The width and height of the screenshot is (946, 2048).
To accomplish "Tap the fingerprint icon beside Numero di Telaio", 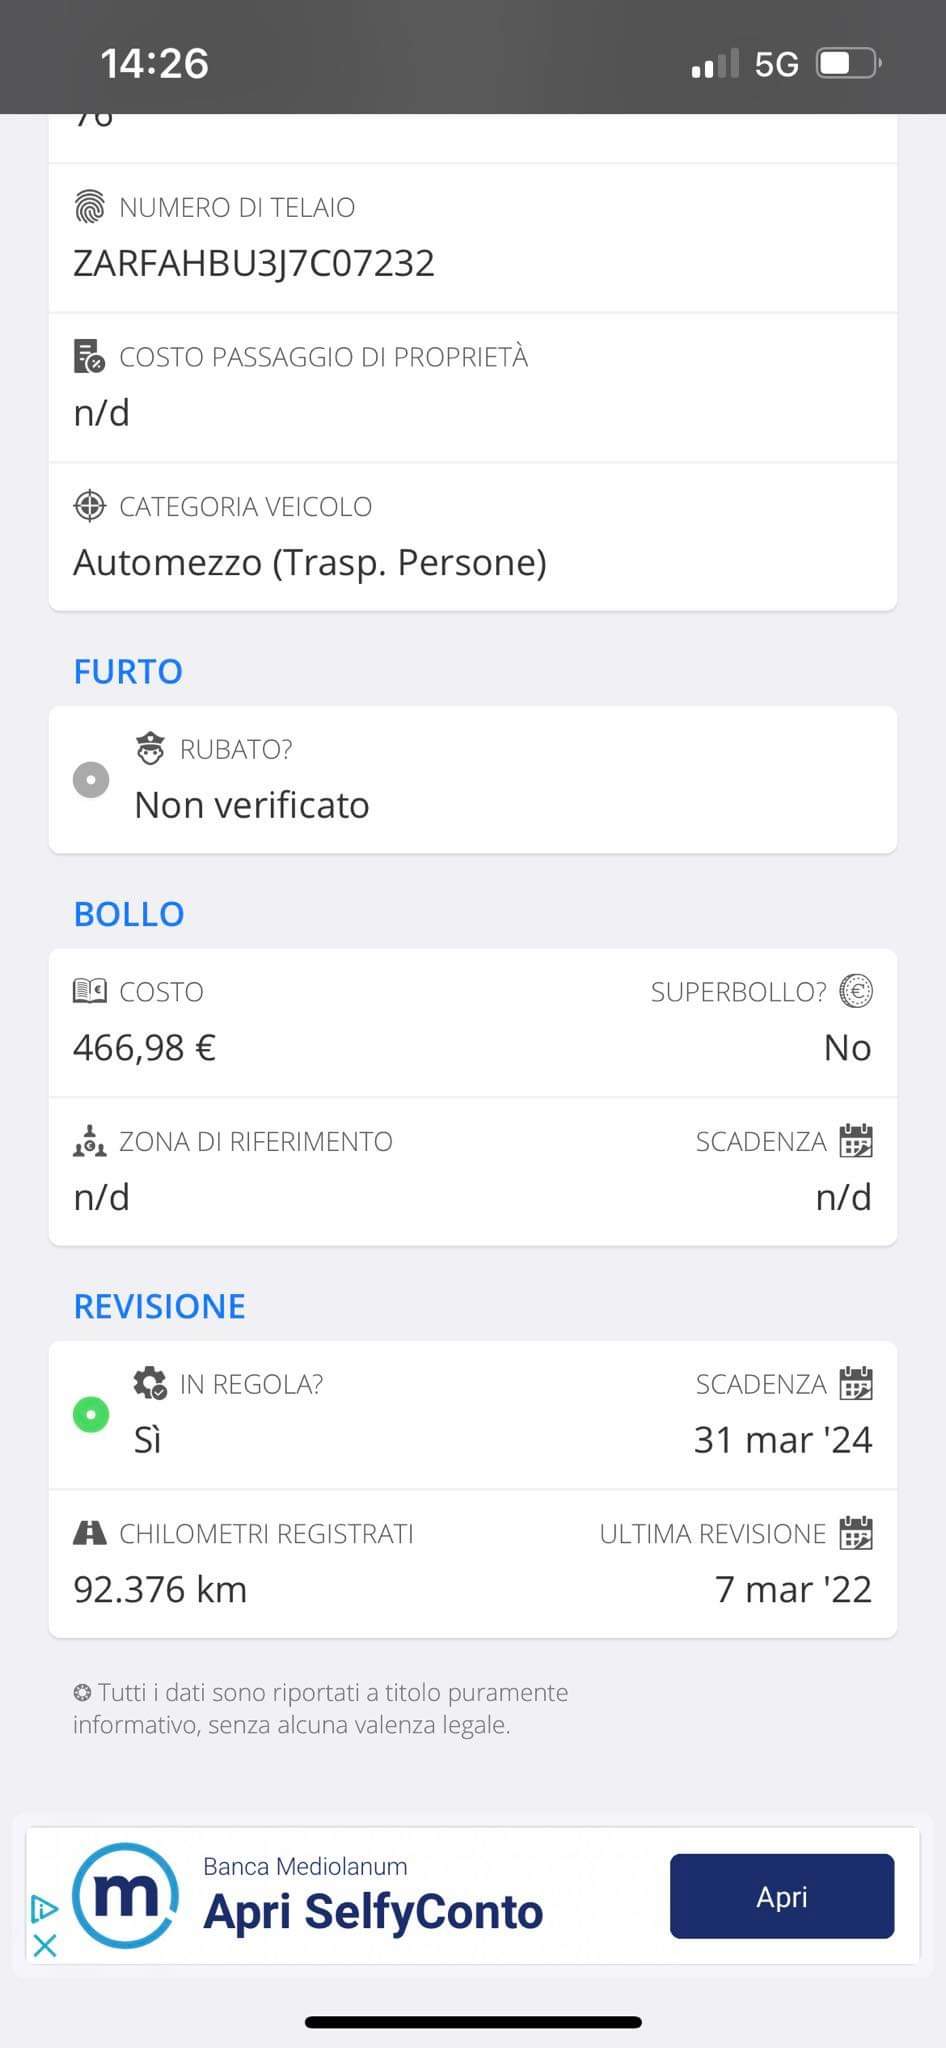I will pos(90,207).
